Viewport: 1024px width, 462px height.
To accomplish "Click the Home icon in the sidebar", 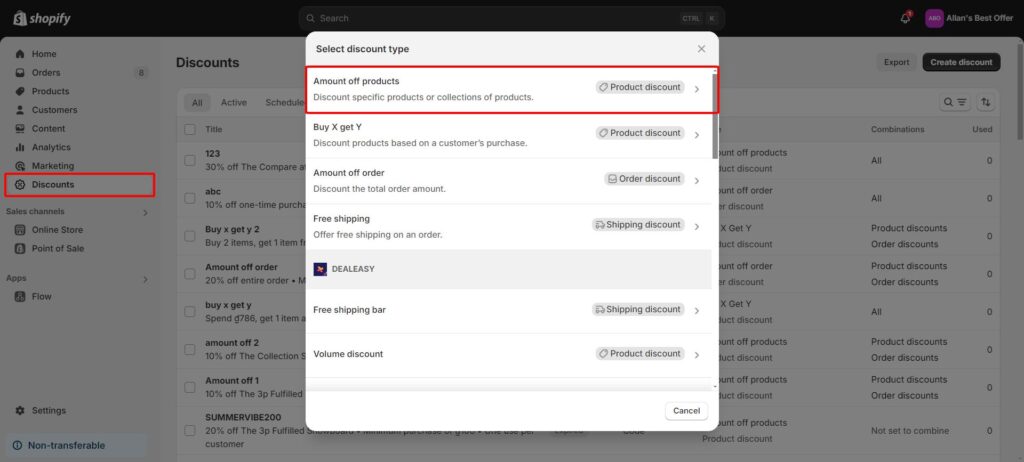I will point(20,54).
